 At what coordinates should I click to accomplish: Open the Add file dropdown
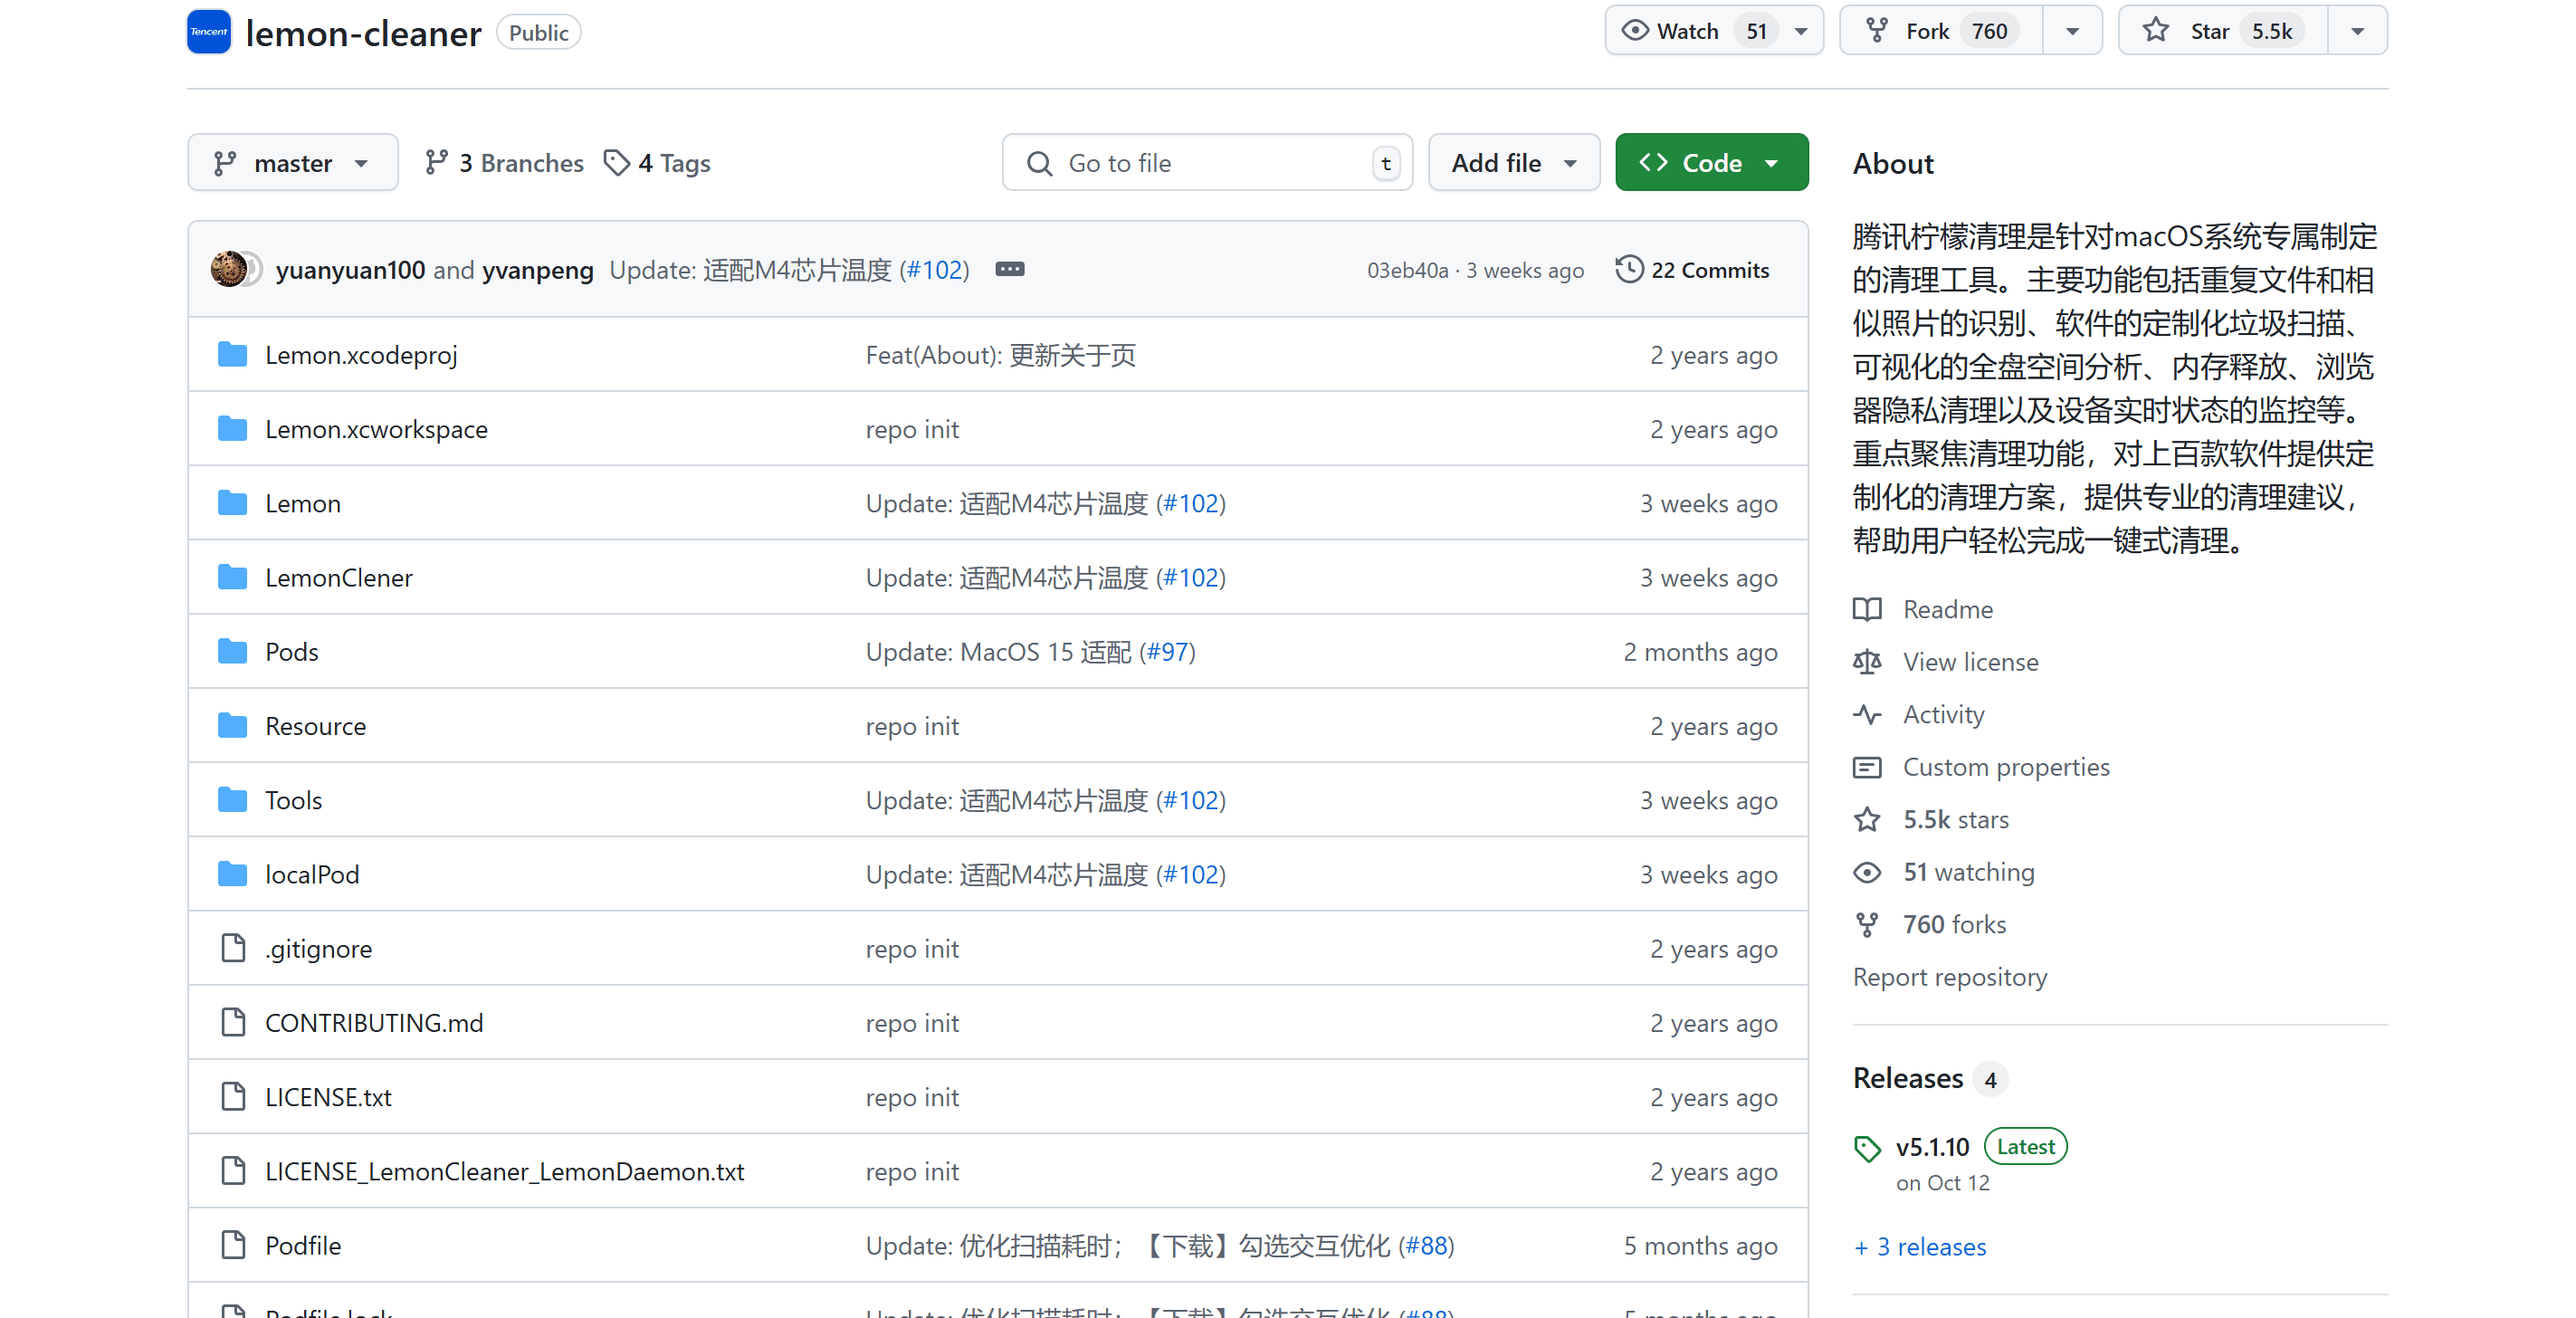click(x=1513, y=163)
